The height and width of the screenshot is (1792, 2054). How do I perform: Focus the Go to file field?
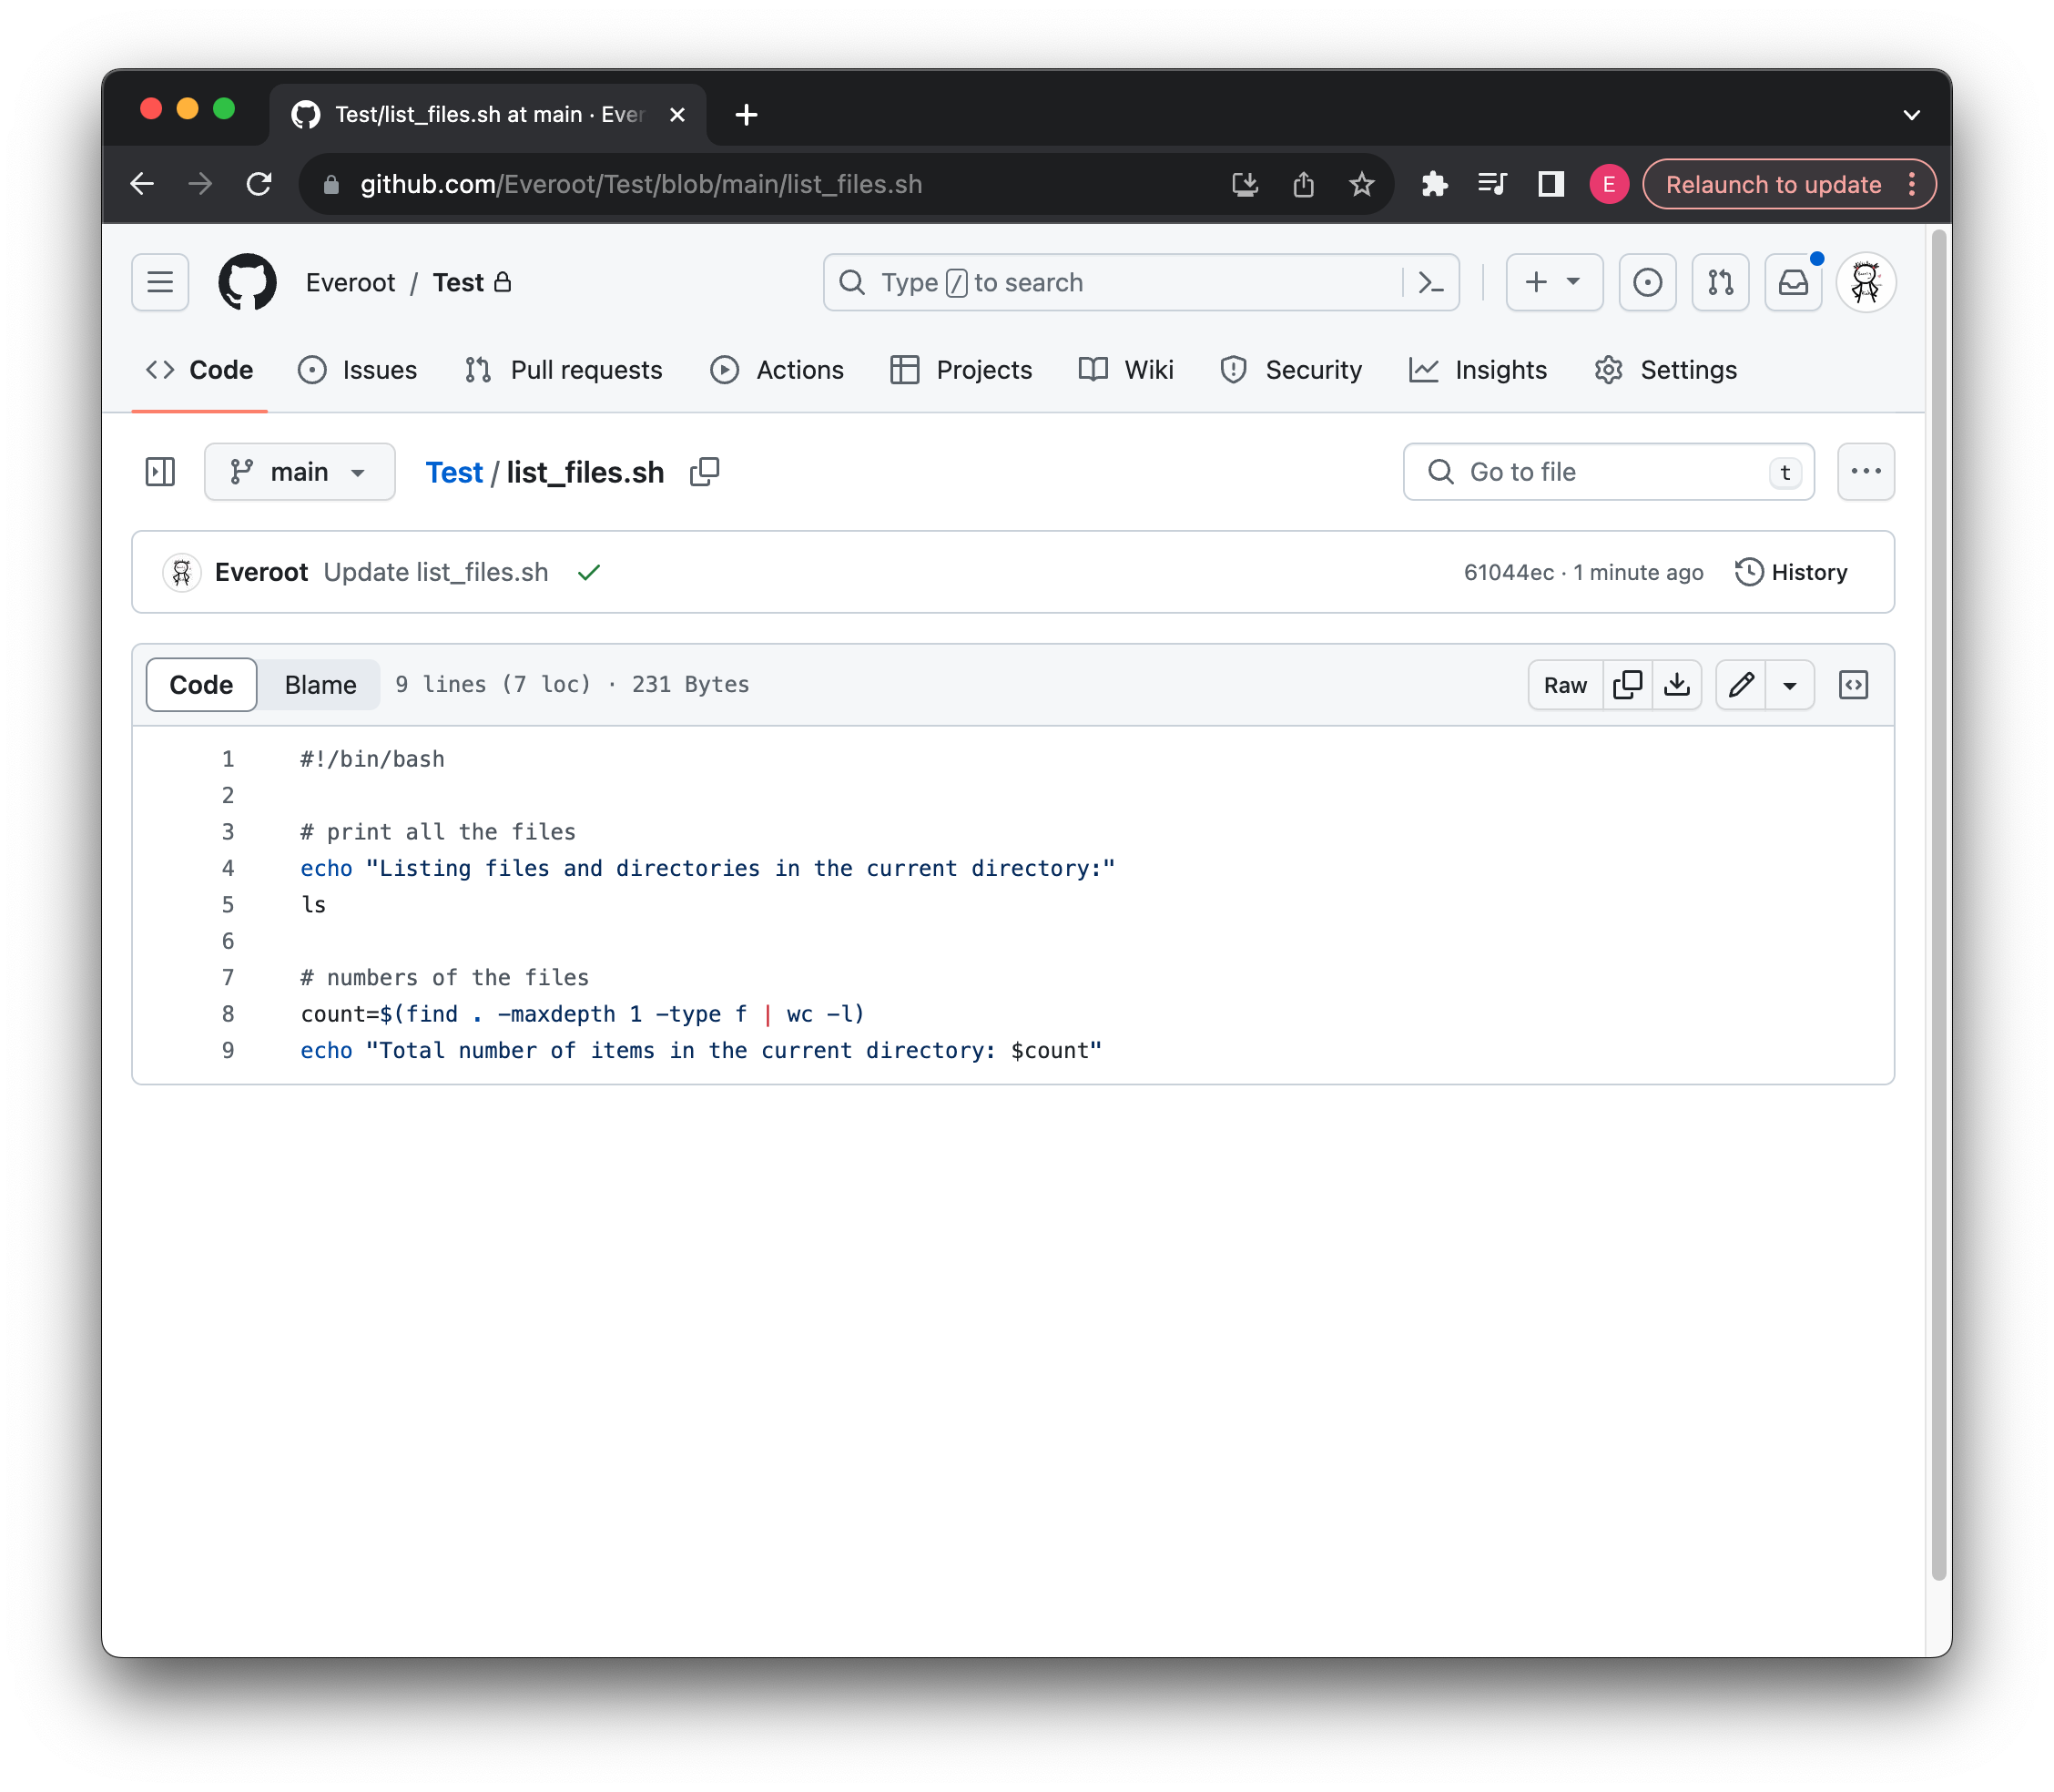(x=1607, y=472)
